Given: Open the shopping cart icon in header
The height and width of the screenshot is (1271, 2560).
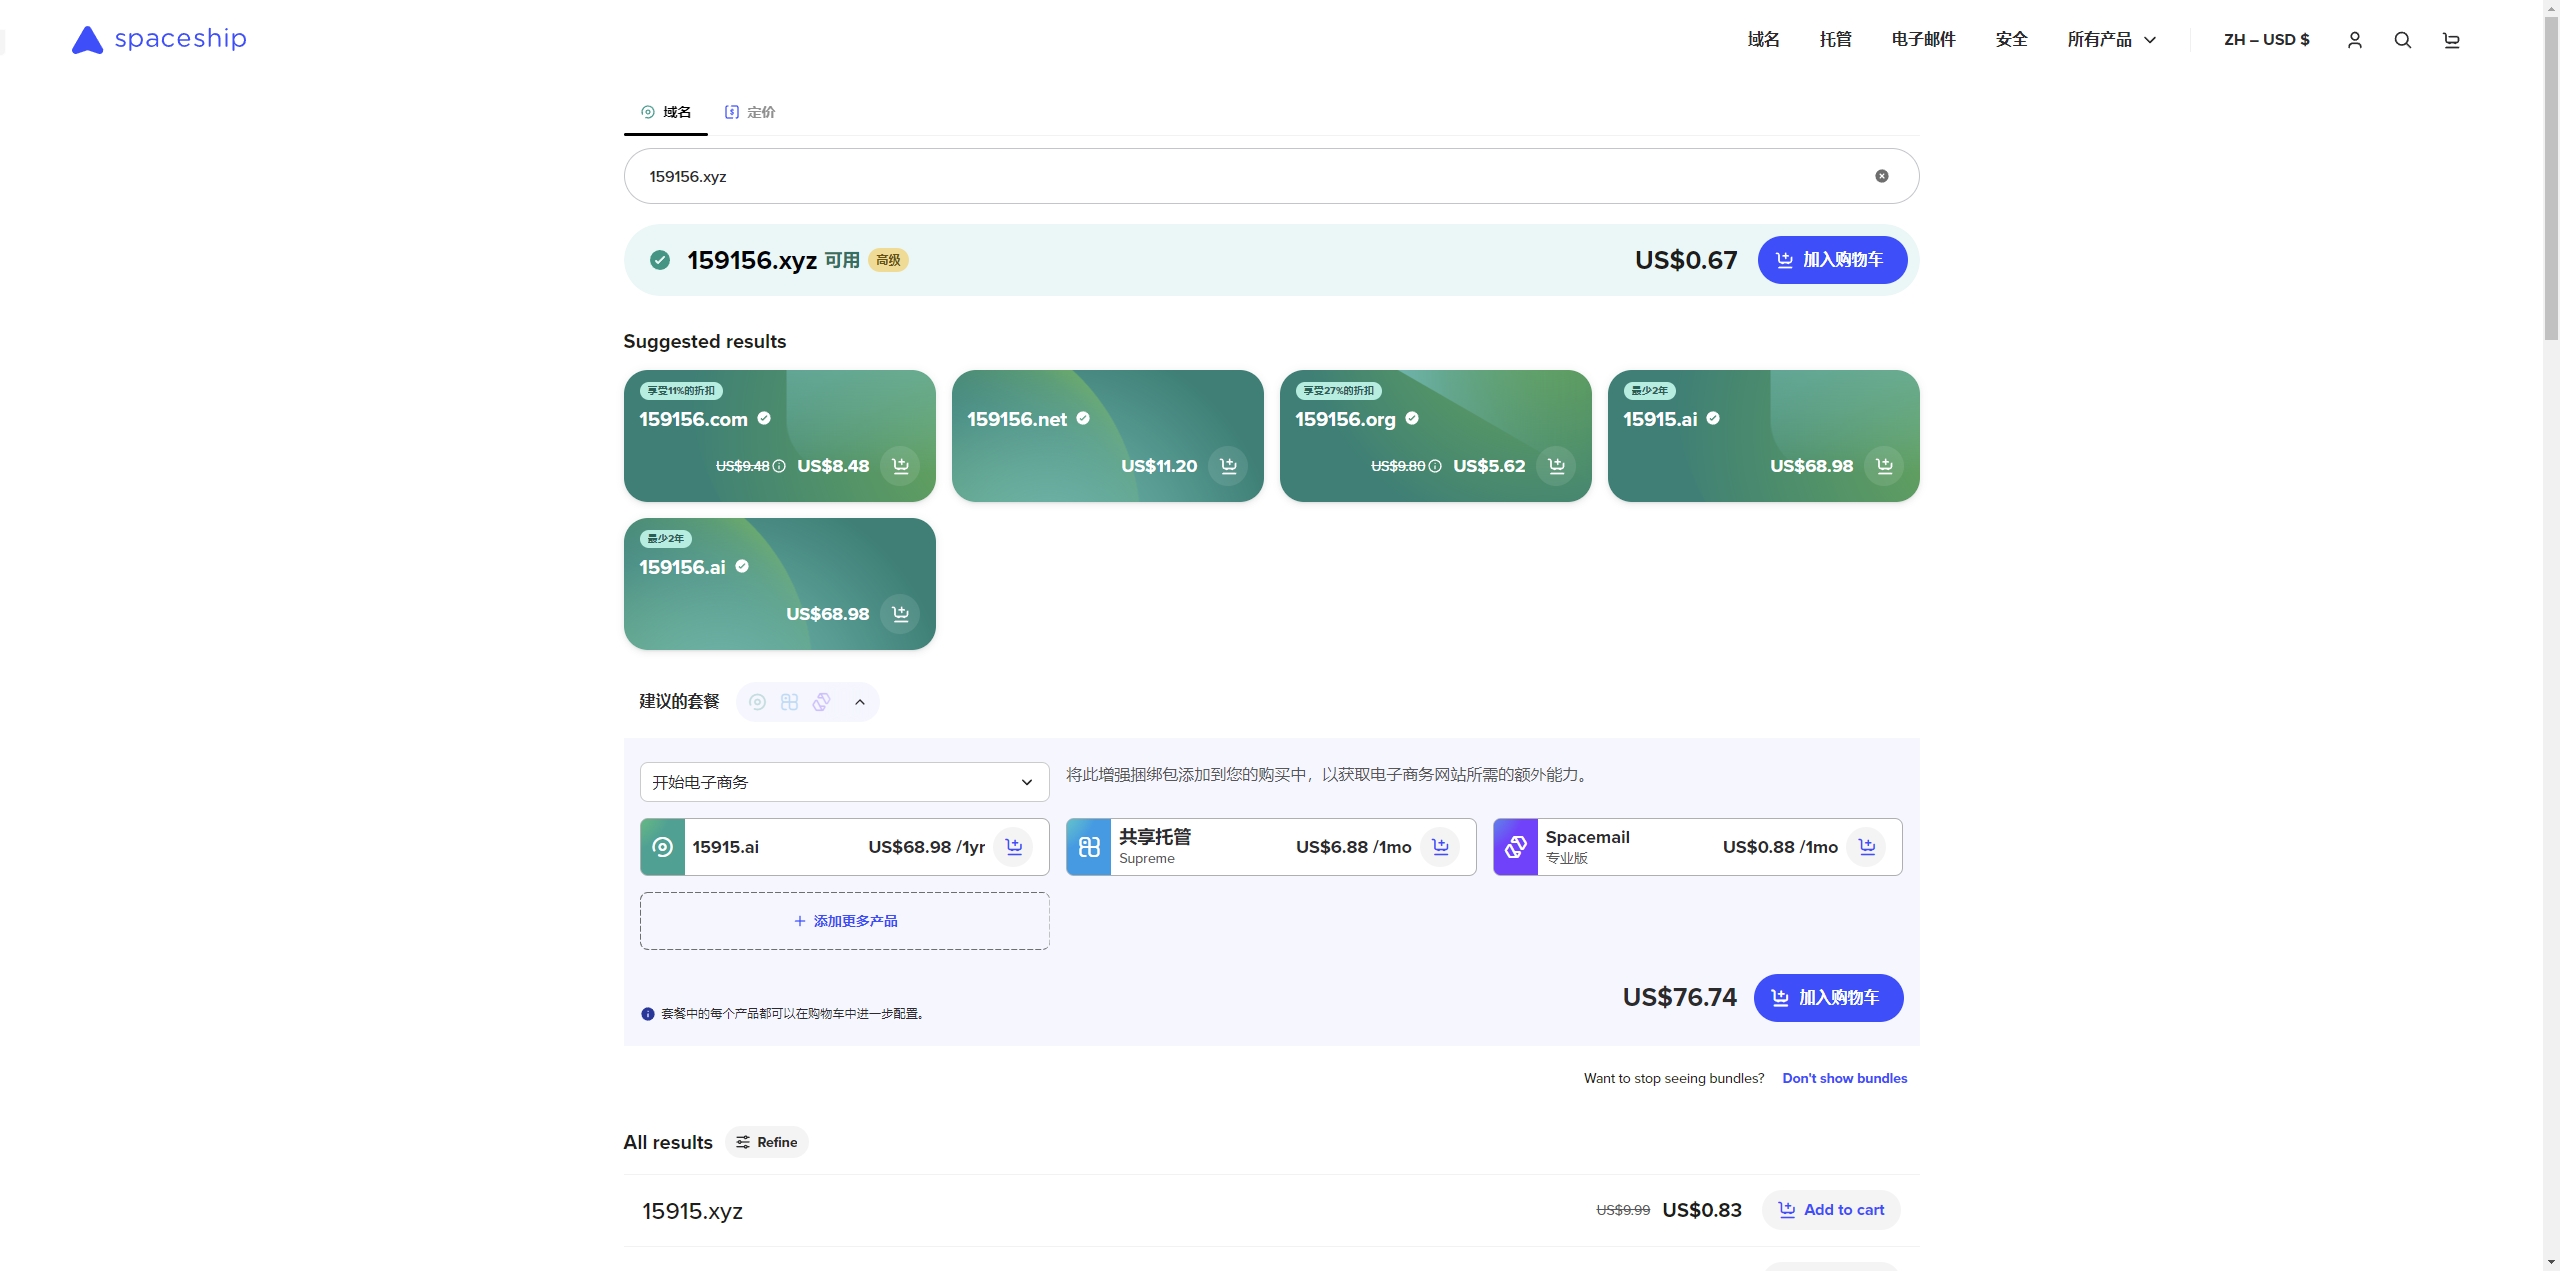Looking at the screenshot, I should (x=2451, y=40).
